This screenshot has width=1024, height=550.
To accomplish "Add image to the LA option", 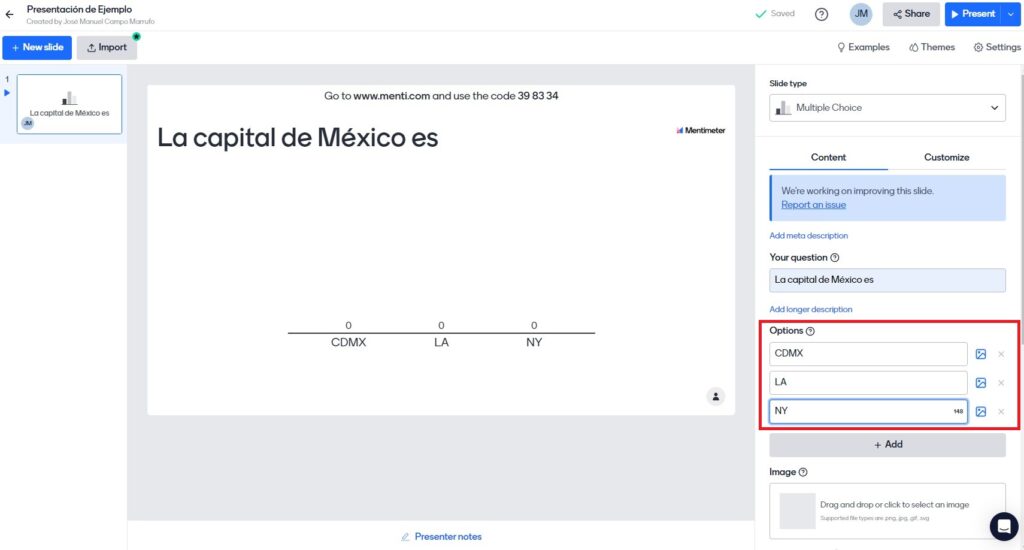I will [x=981, y=383].
